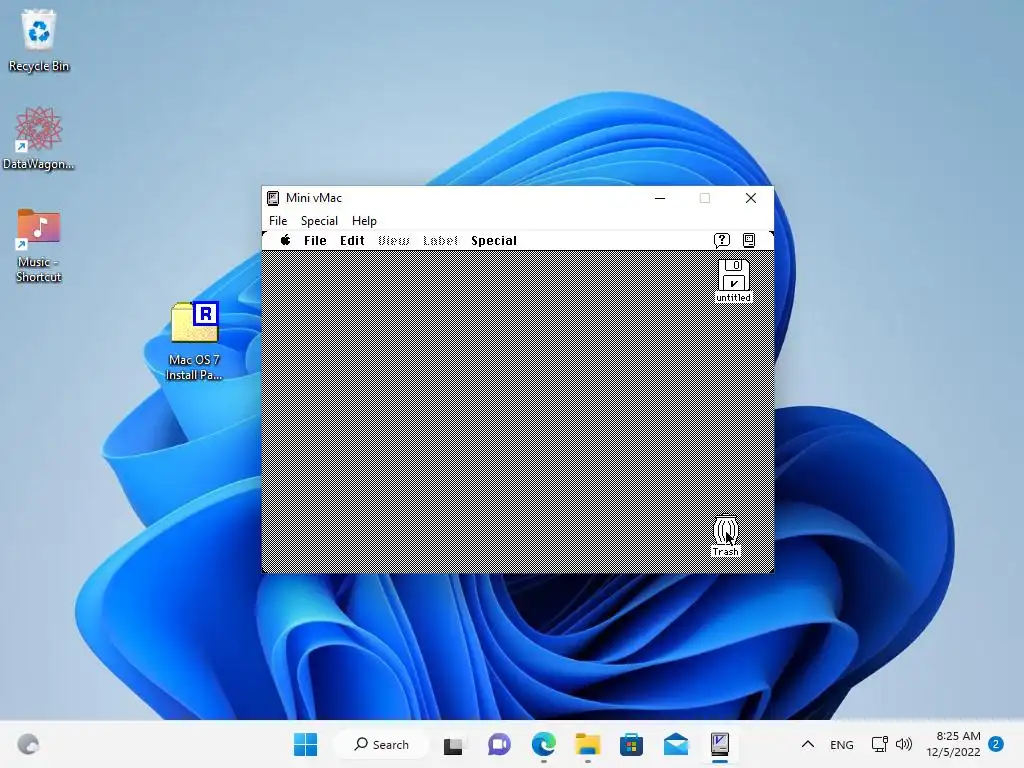Select the DataWagon desktop shortcut

click(x=39, y=138)
